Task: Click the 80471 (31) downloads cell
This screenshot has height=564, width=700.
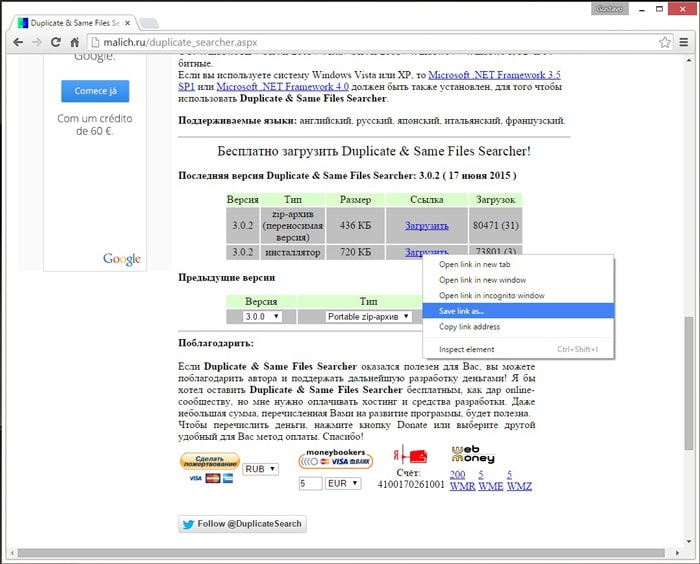Action: (496, 226)
